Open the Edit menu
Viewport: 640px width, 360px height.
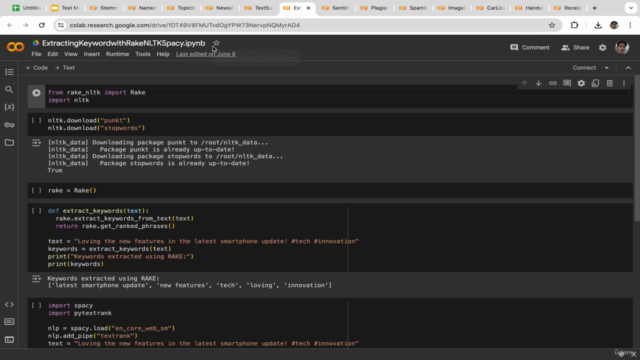click(x=53, y=54)
